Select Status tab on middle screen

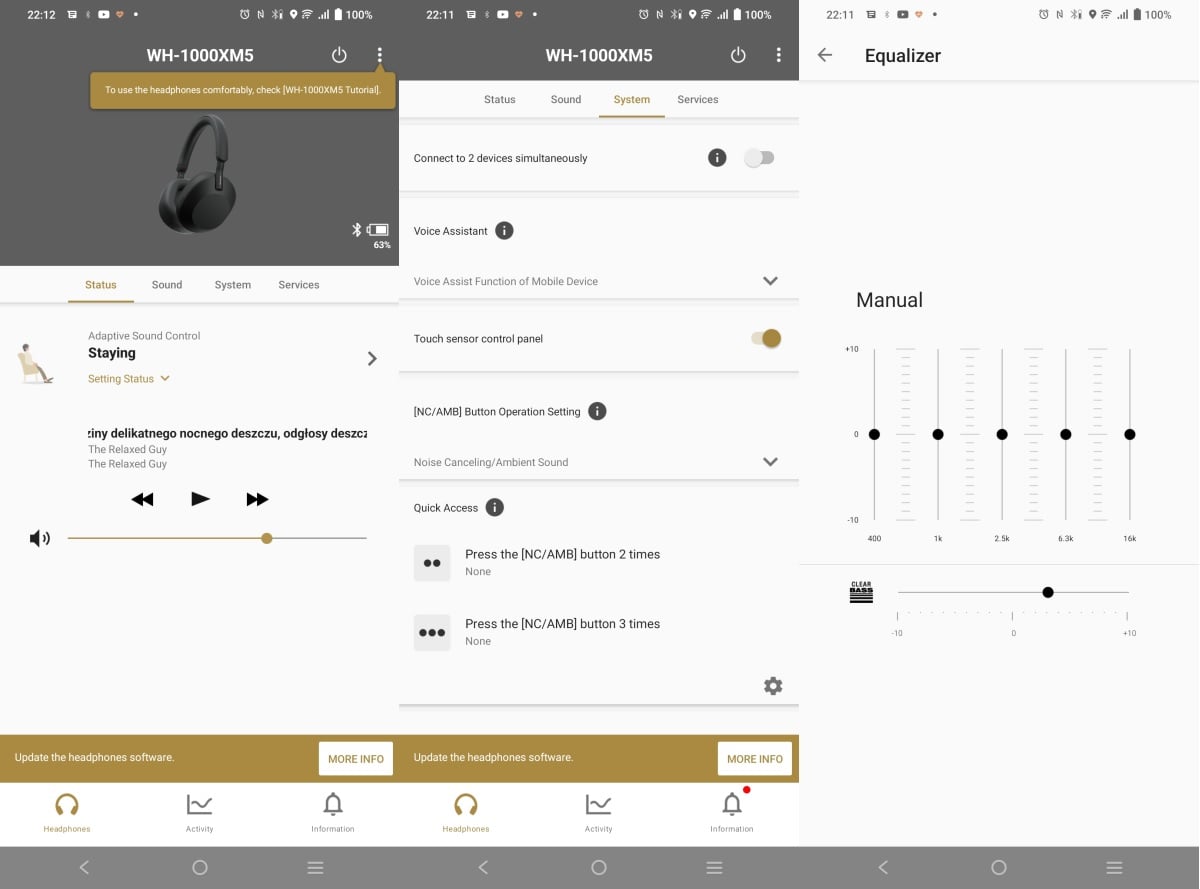coord(500,99)
